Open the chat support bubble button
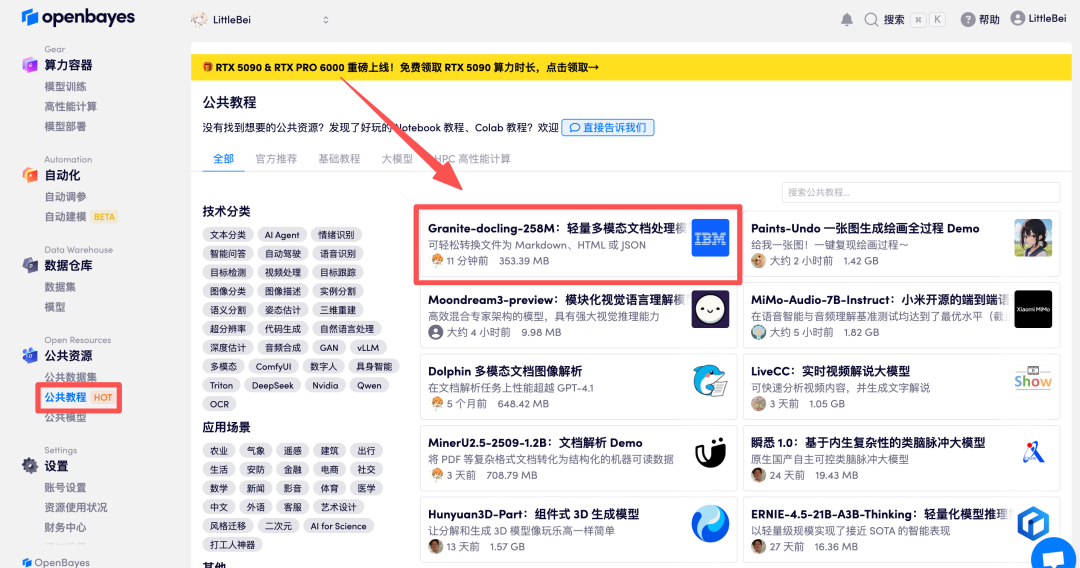Viewport: 1080px width, 568px height. point(1054,556)
